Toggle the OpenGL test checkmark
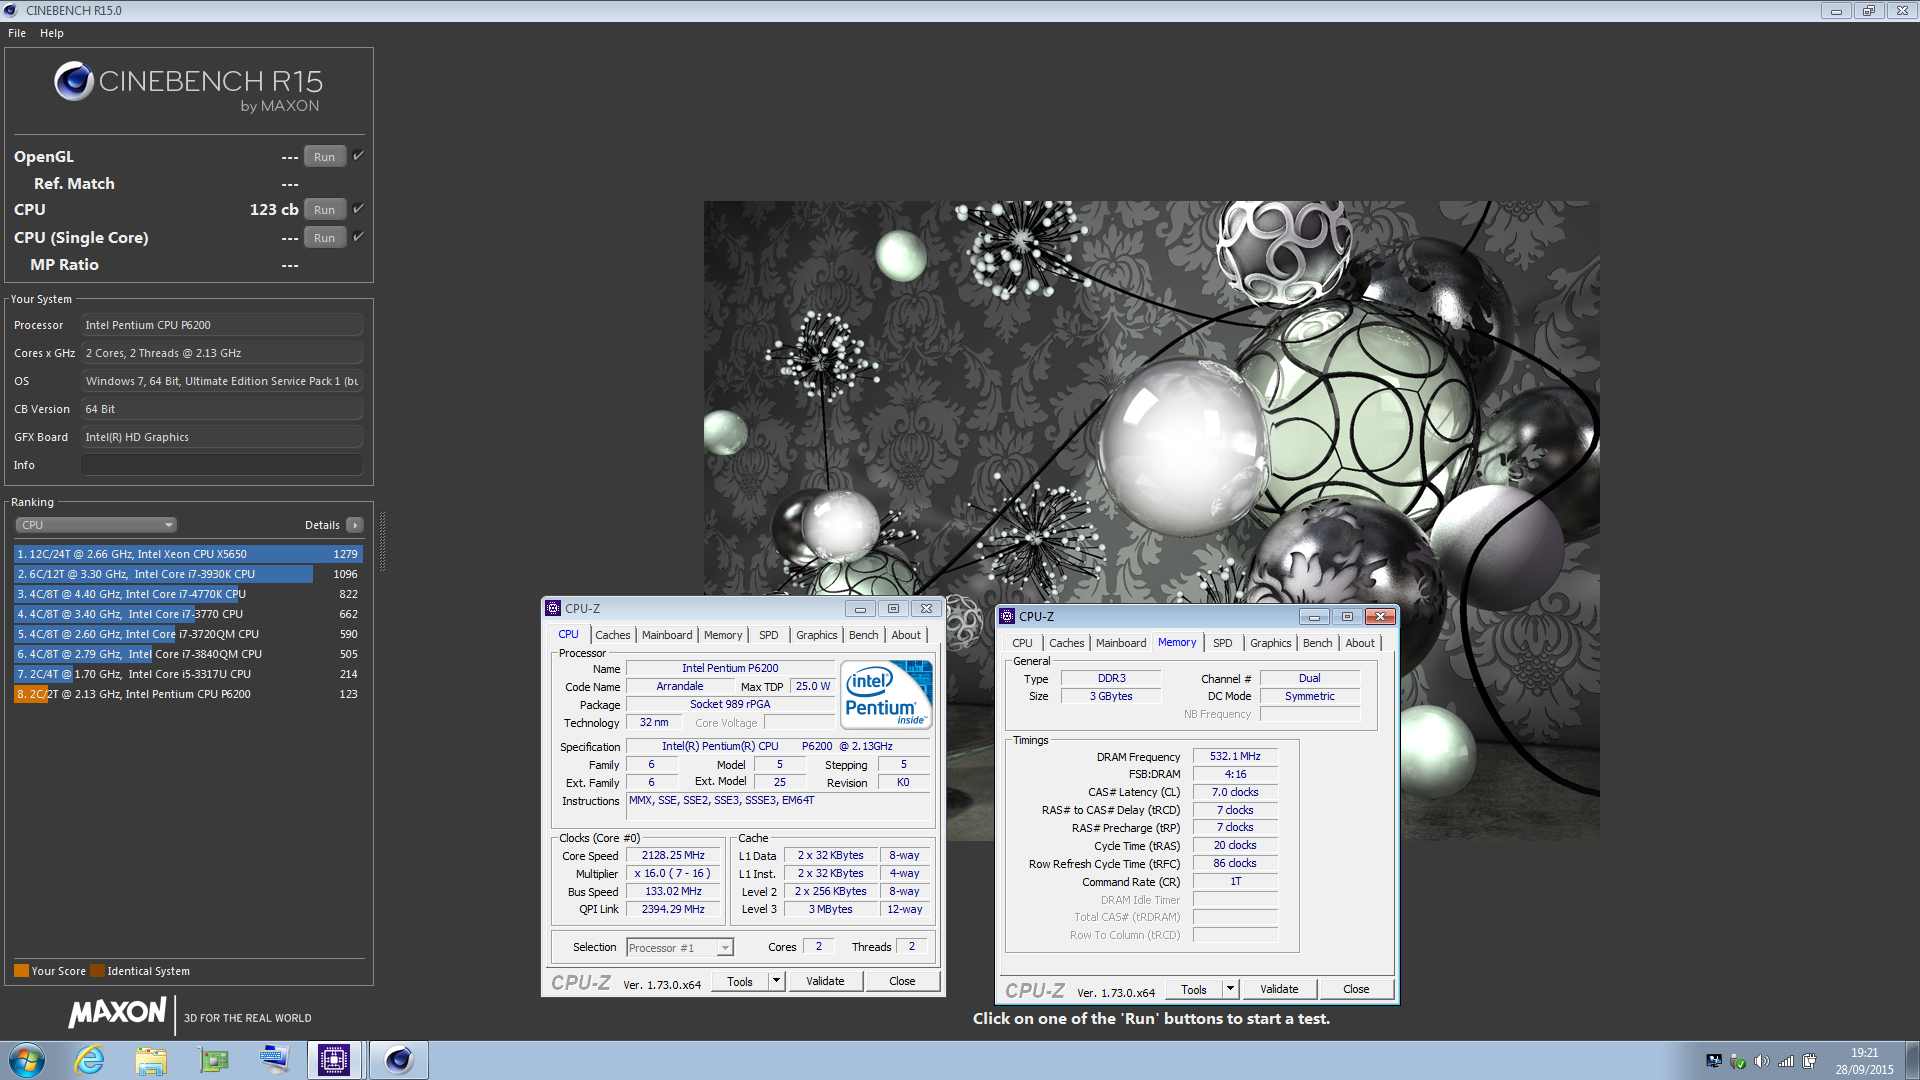Screen dimensions: 1920x1080 click(358, 155)
